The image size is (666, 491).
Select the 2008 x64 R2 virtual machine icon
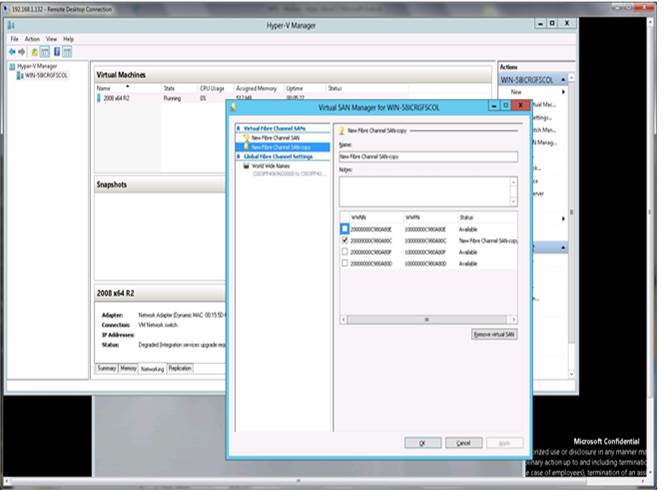point(100,98)
